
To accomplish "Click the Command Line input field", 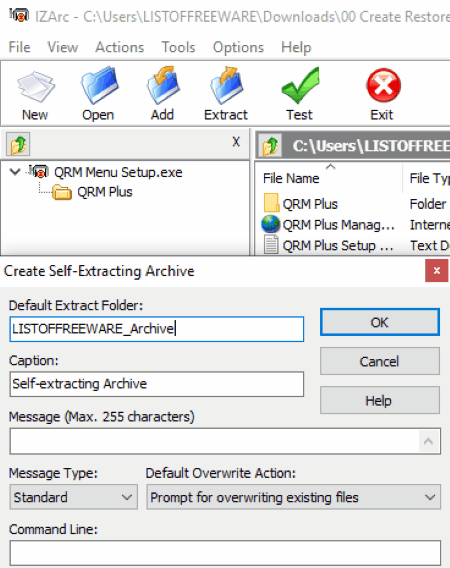I will click(225, 553).
